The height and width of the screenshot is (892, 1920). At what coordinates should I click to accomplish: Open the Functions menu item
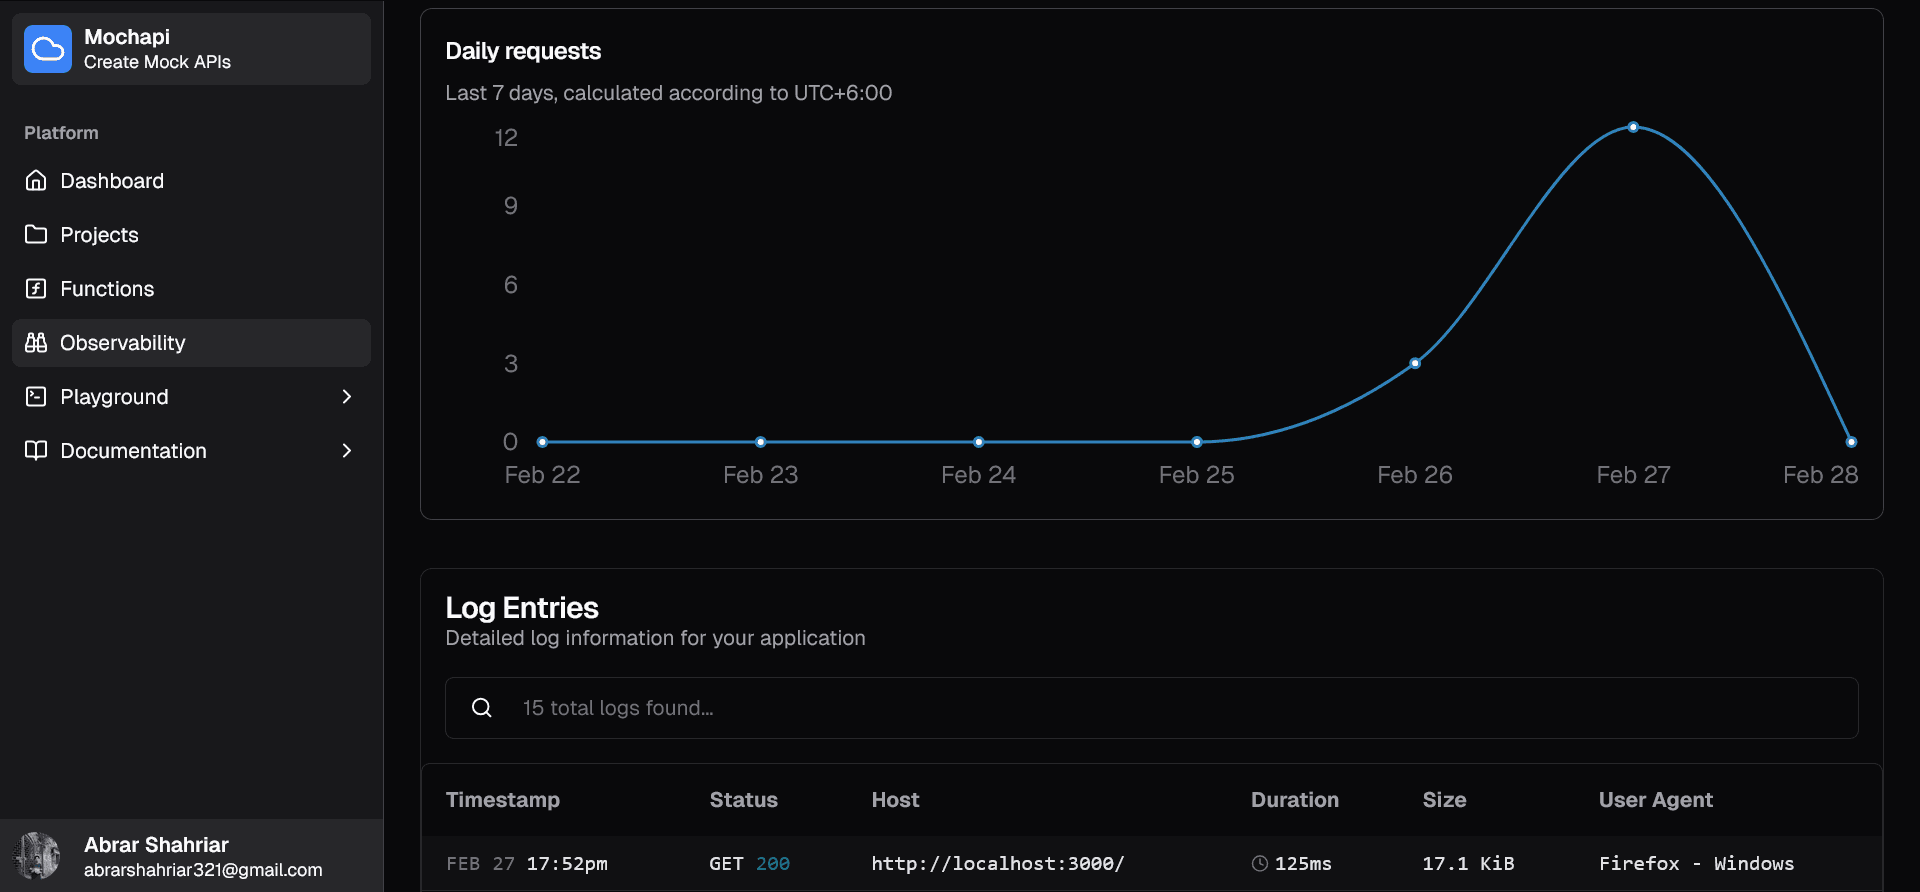coord(107,289)
